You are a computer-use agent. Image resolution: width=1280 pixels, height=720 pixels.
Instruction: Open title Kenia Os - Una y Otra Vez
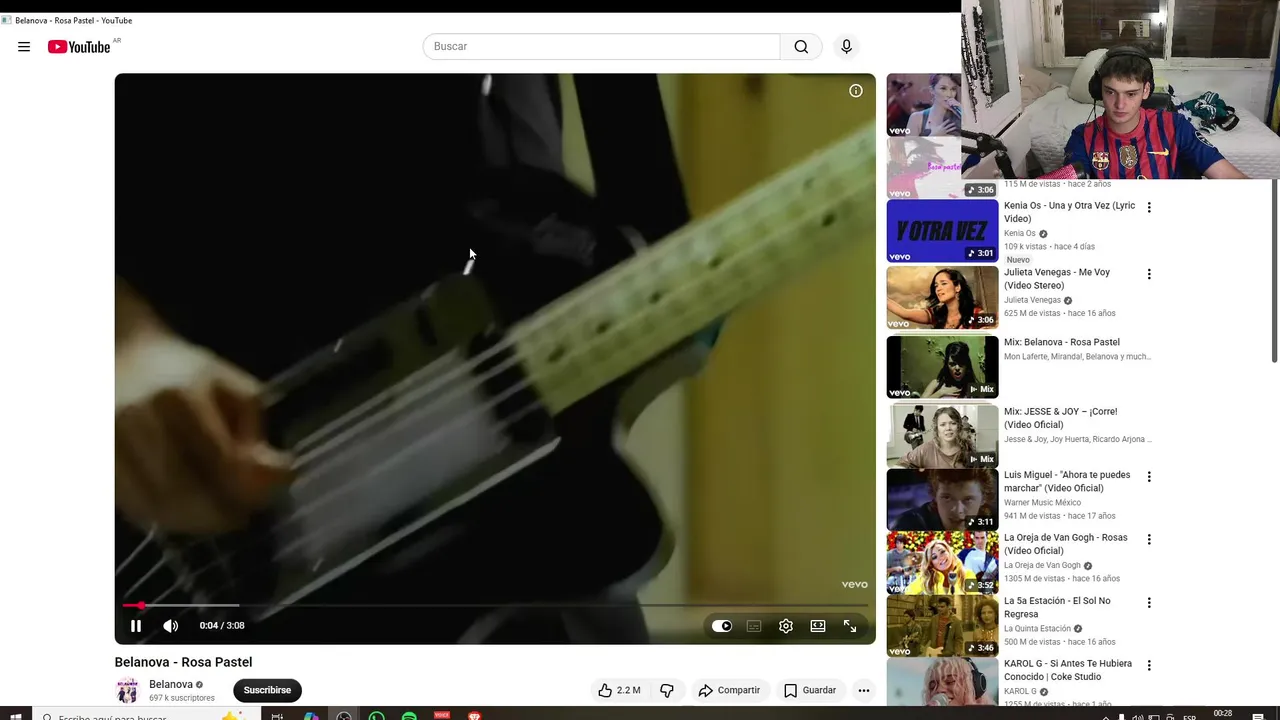pyautogui.click(x=1069, y=212)
